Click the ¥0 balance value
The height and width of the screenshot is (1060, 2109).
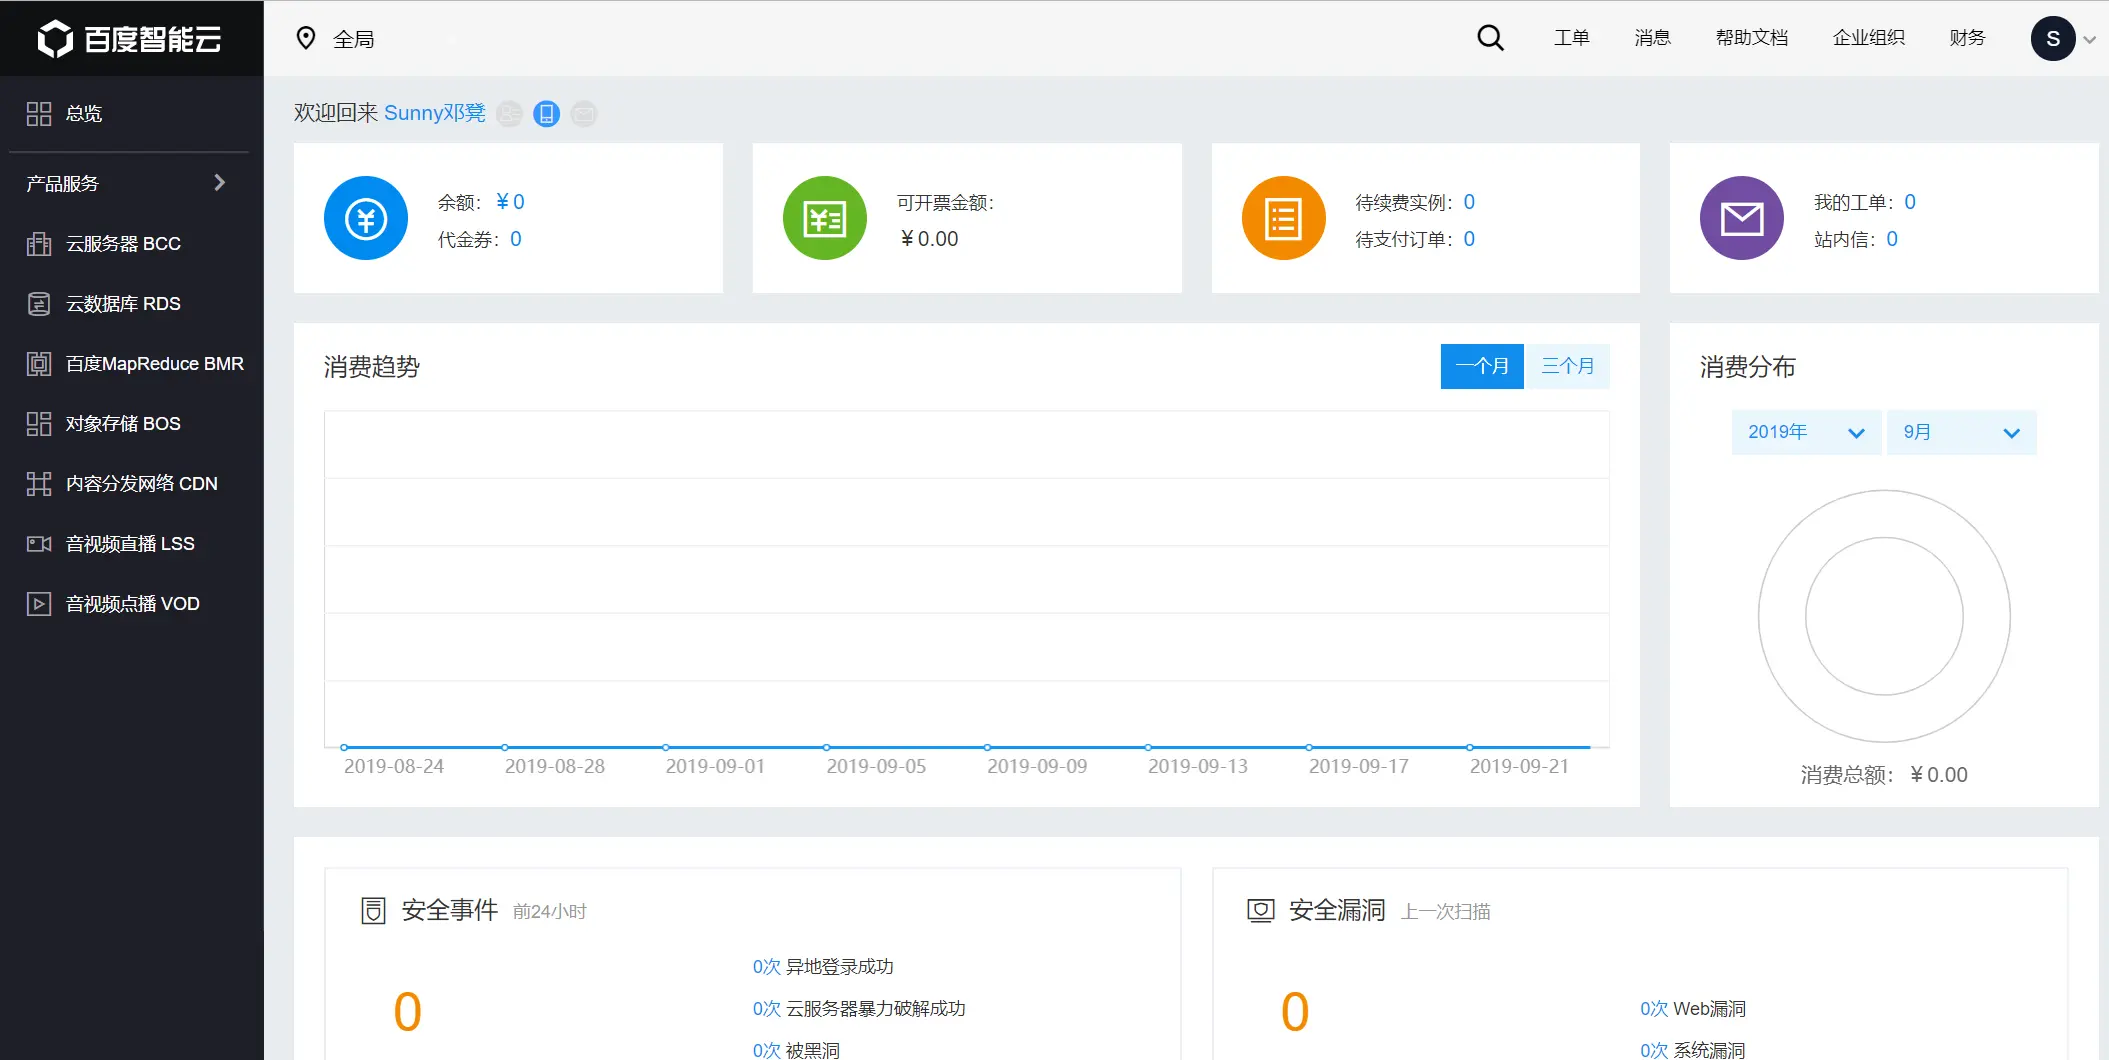click(510, 202)
